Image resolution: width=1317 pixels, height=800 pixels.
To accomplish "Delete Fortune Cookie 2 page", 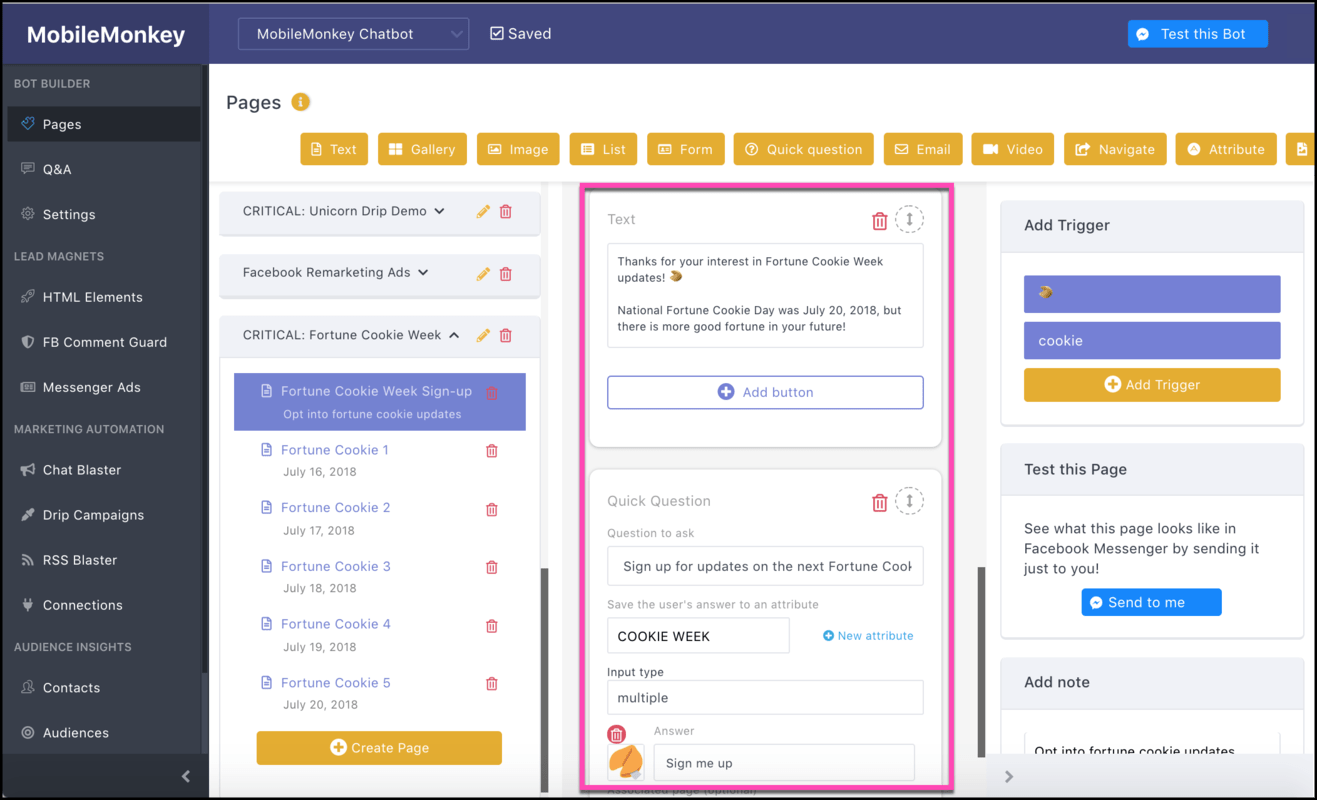I will click(x=492, y=509).
